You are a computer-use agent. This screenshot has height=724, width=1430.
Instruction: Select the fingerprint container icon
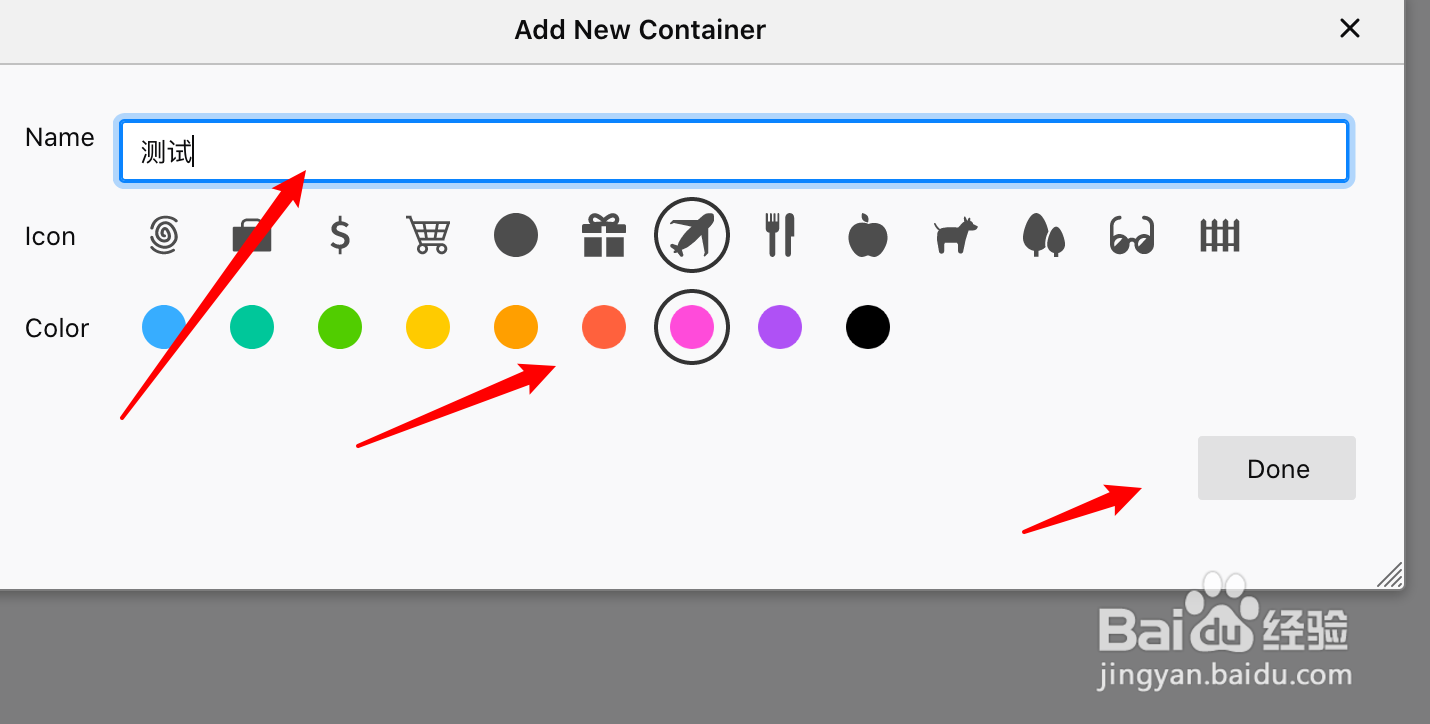164,236
